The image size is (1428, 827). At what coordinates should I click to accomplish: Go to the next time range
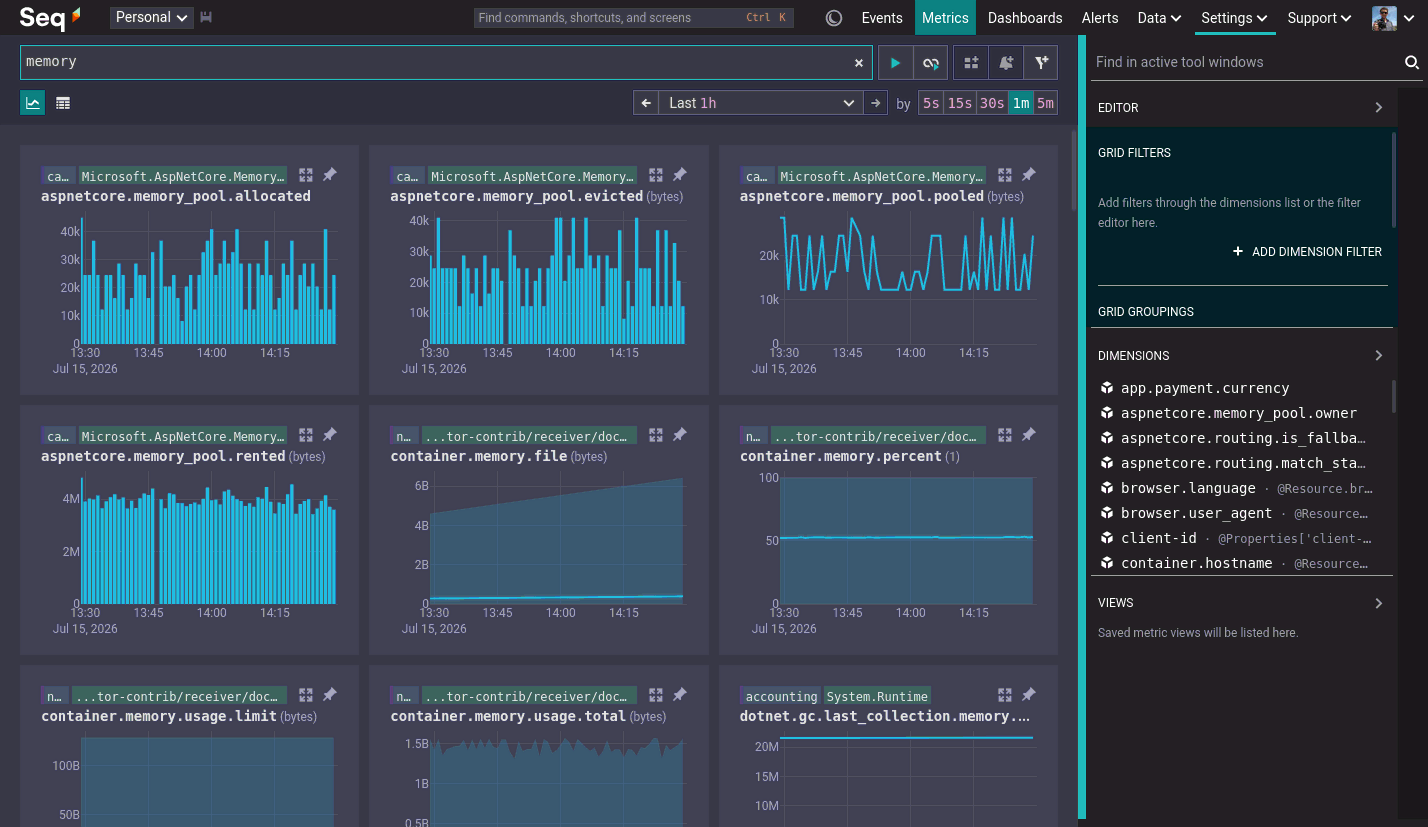[876, 103]
